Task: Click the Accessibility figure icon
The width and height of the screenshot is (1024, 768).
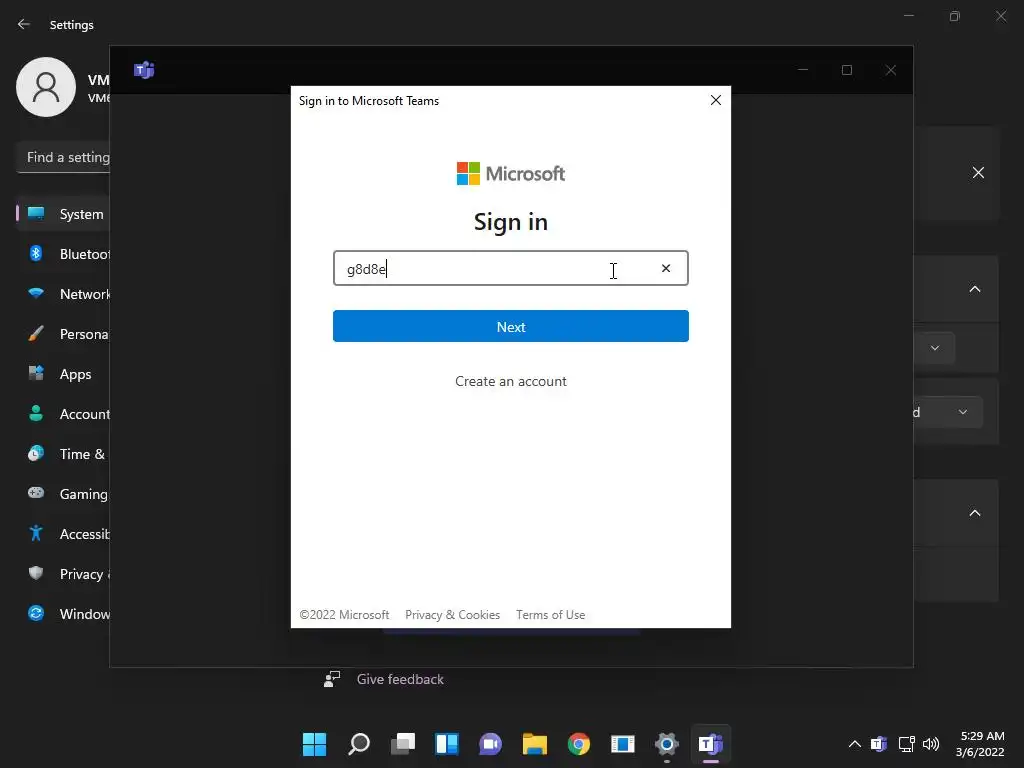Action: tap(36, 534)
